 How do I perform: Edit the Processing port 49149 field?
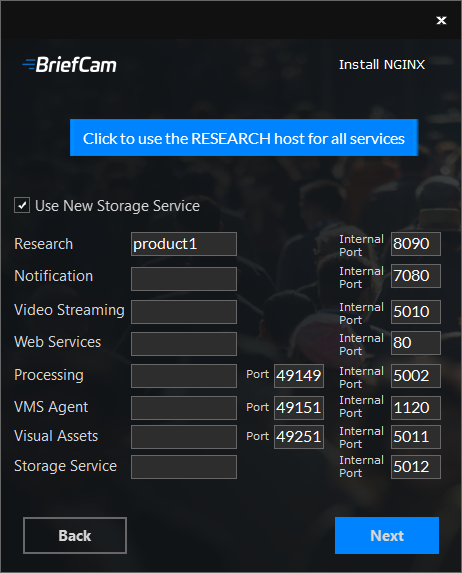pyautogui.click(x=299, y=376)
